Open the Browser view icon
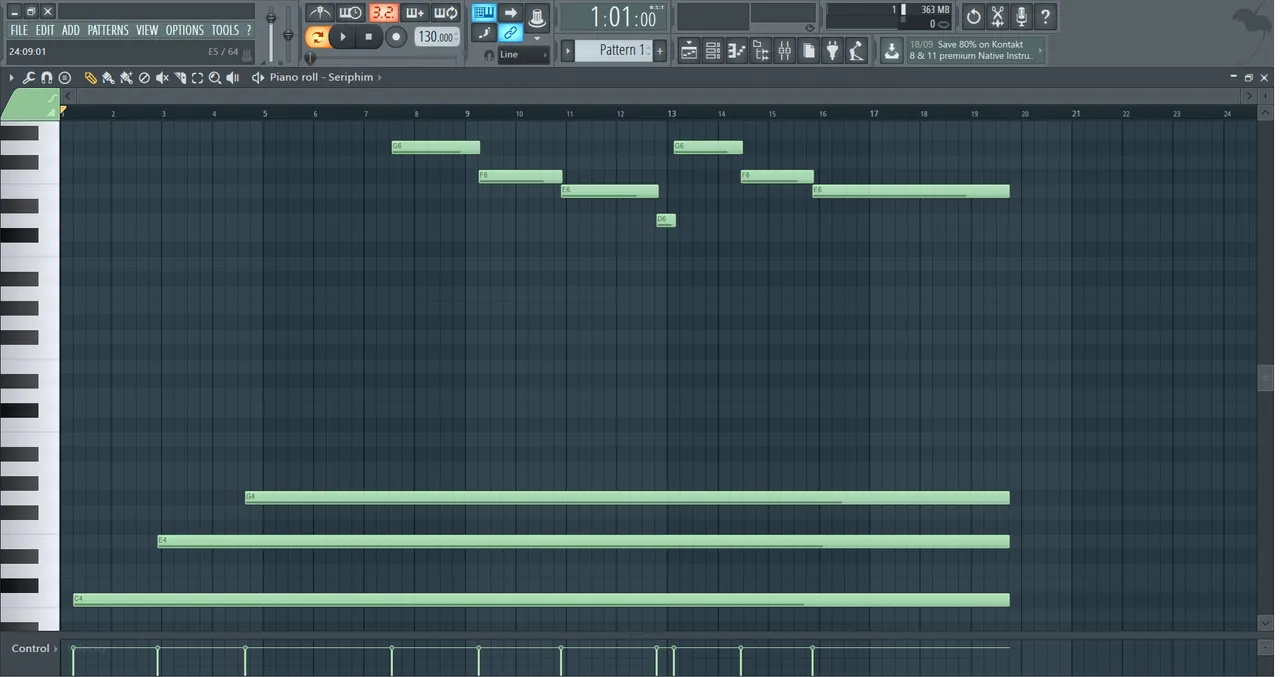This screenshot has height=677, width=1280. click(x=761, y=50)
